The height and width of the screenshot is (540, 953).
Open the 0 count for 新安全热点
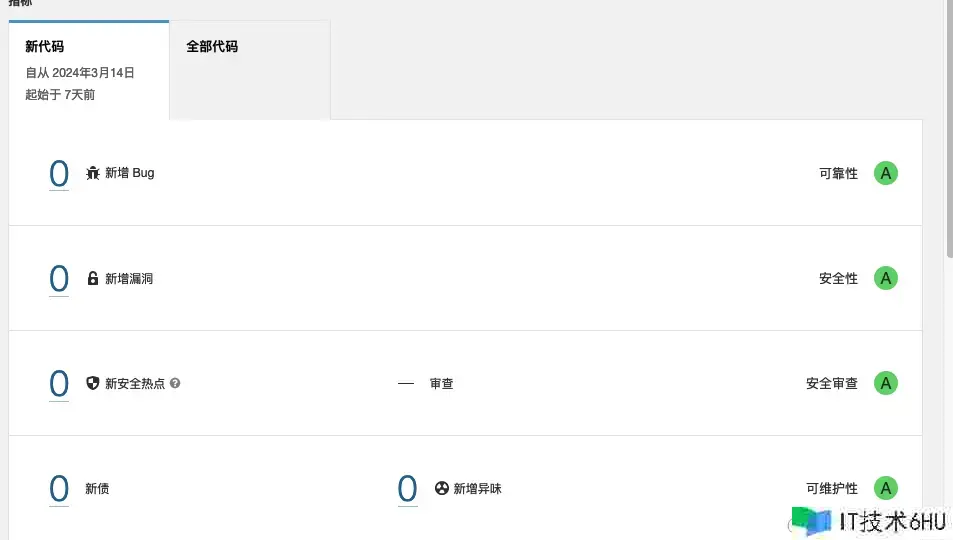tap(59, 384)
